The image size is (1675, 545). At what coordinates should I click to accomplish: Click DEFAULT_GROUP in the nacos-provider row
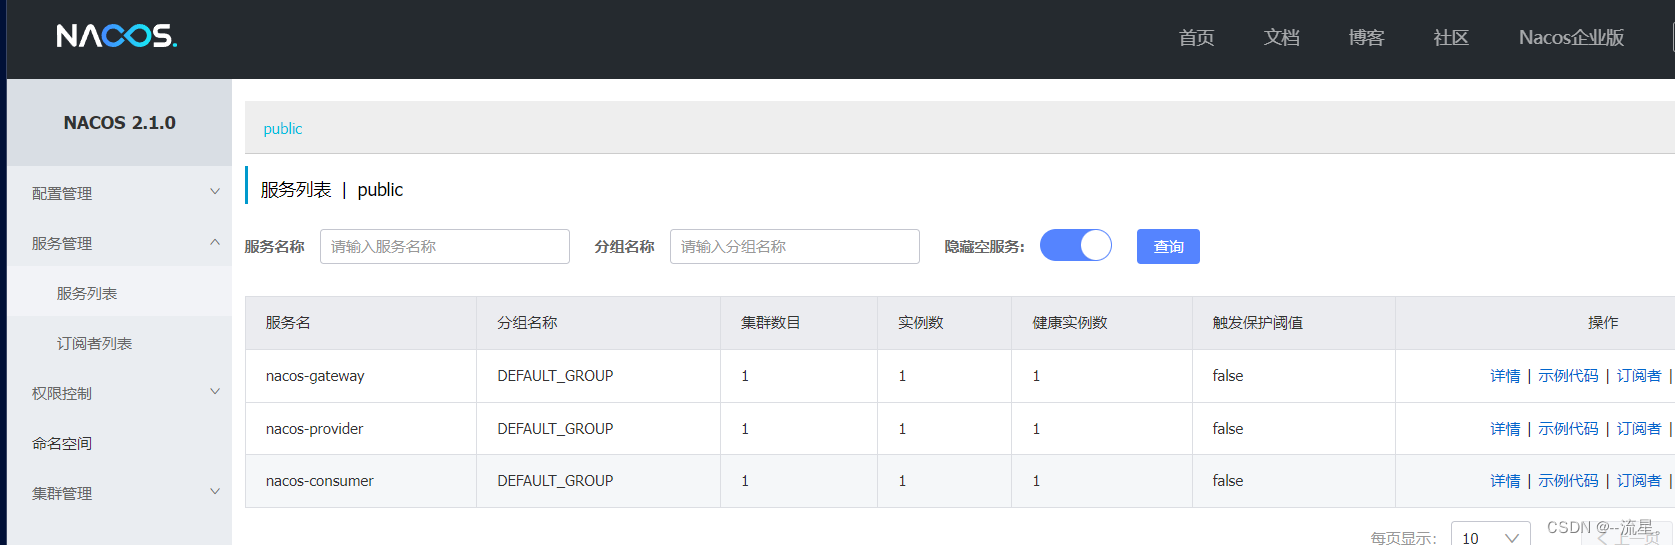coord(555,429)
